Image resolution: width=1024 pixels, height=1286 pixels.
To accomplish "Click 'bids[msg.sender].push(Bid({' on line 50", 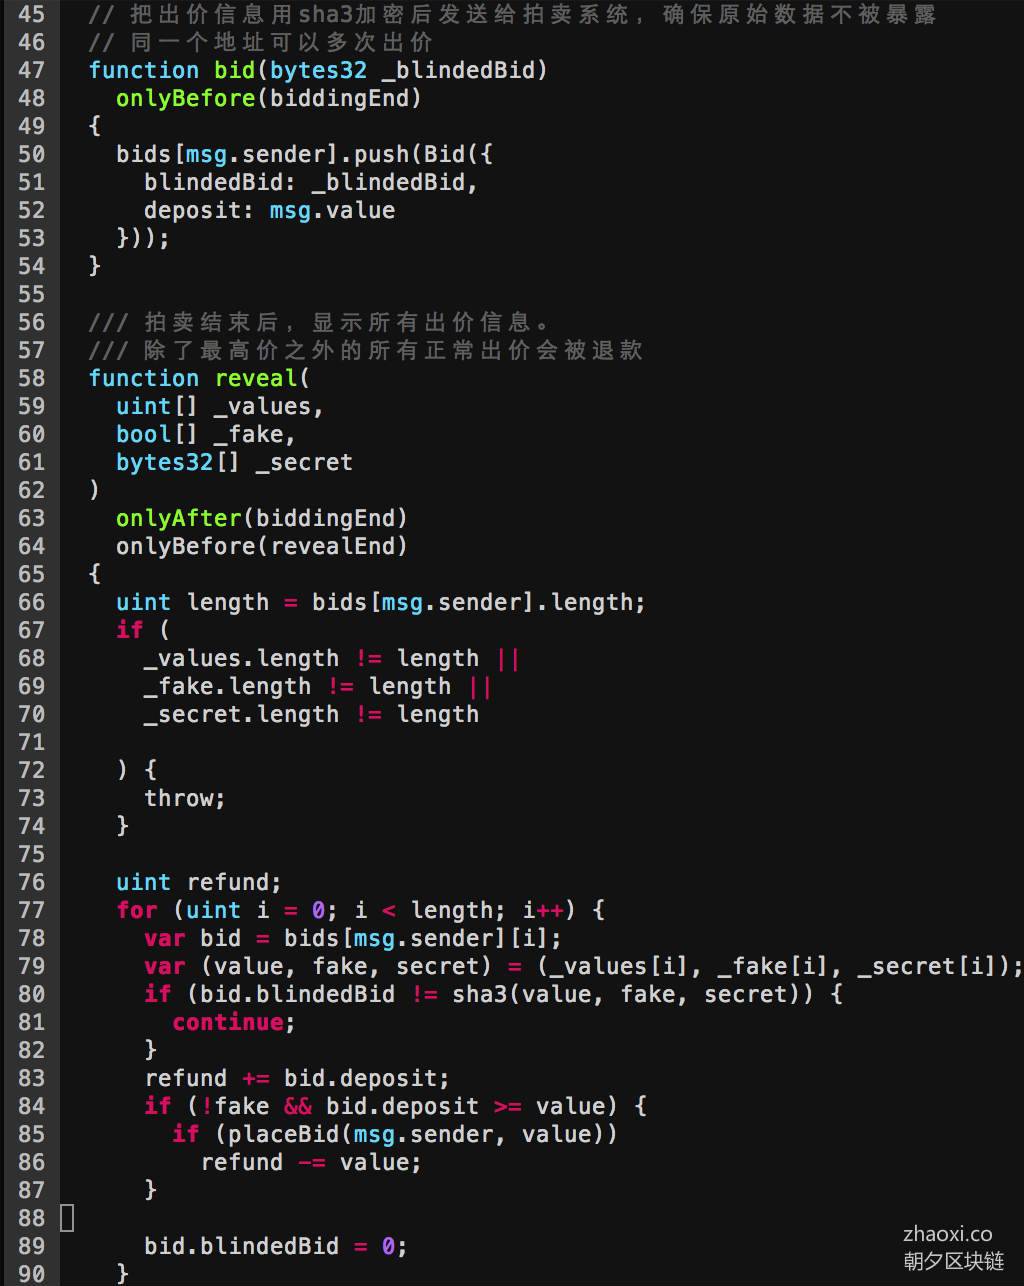I will point(304,154).
